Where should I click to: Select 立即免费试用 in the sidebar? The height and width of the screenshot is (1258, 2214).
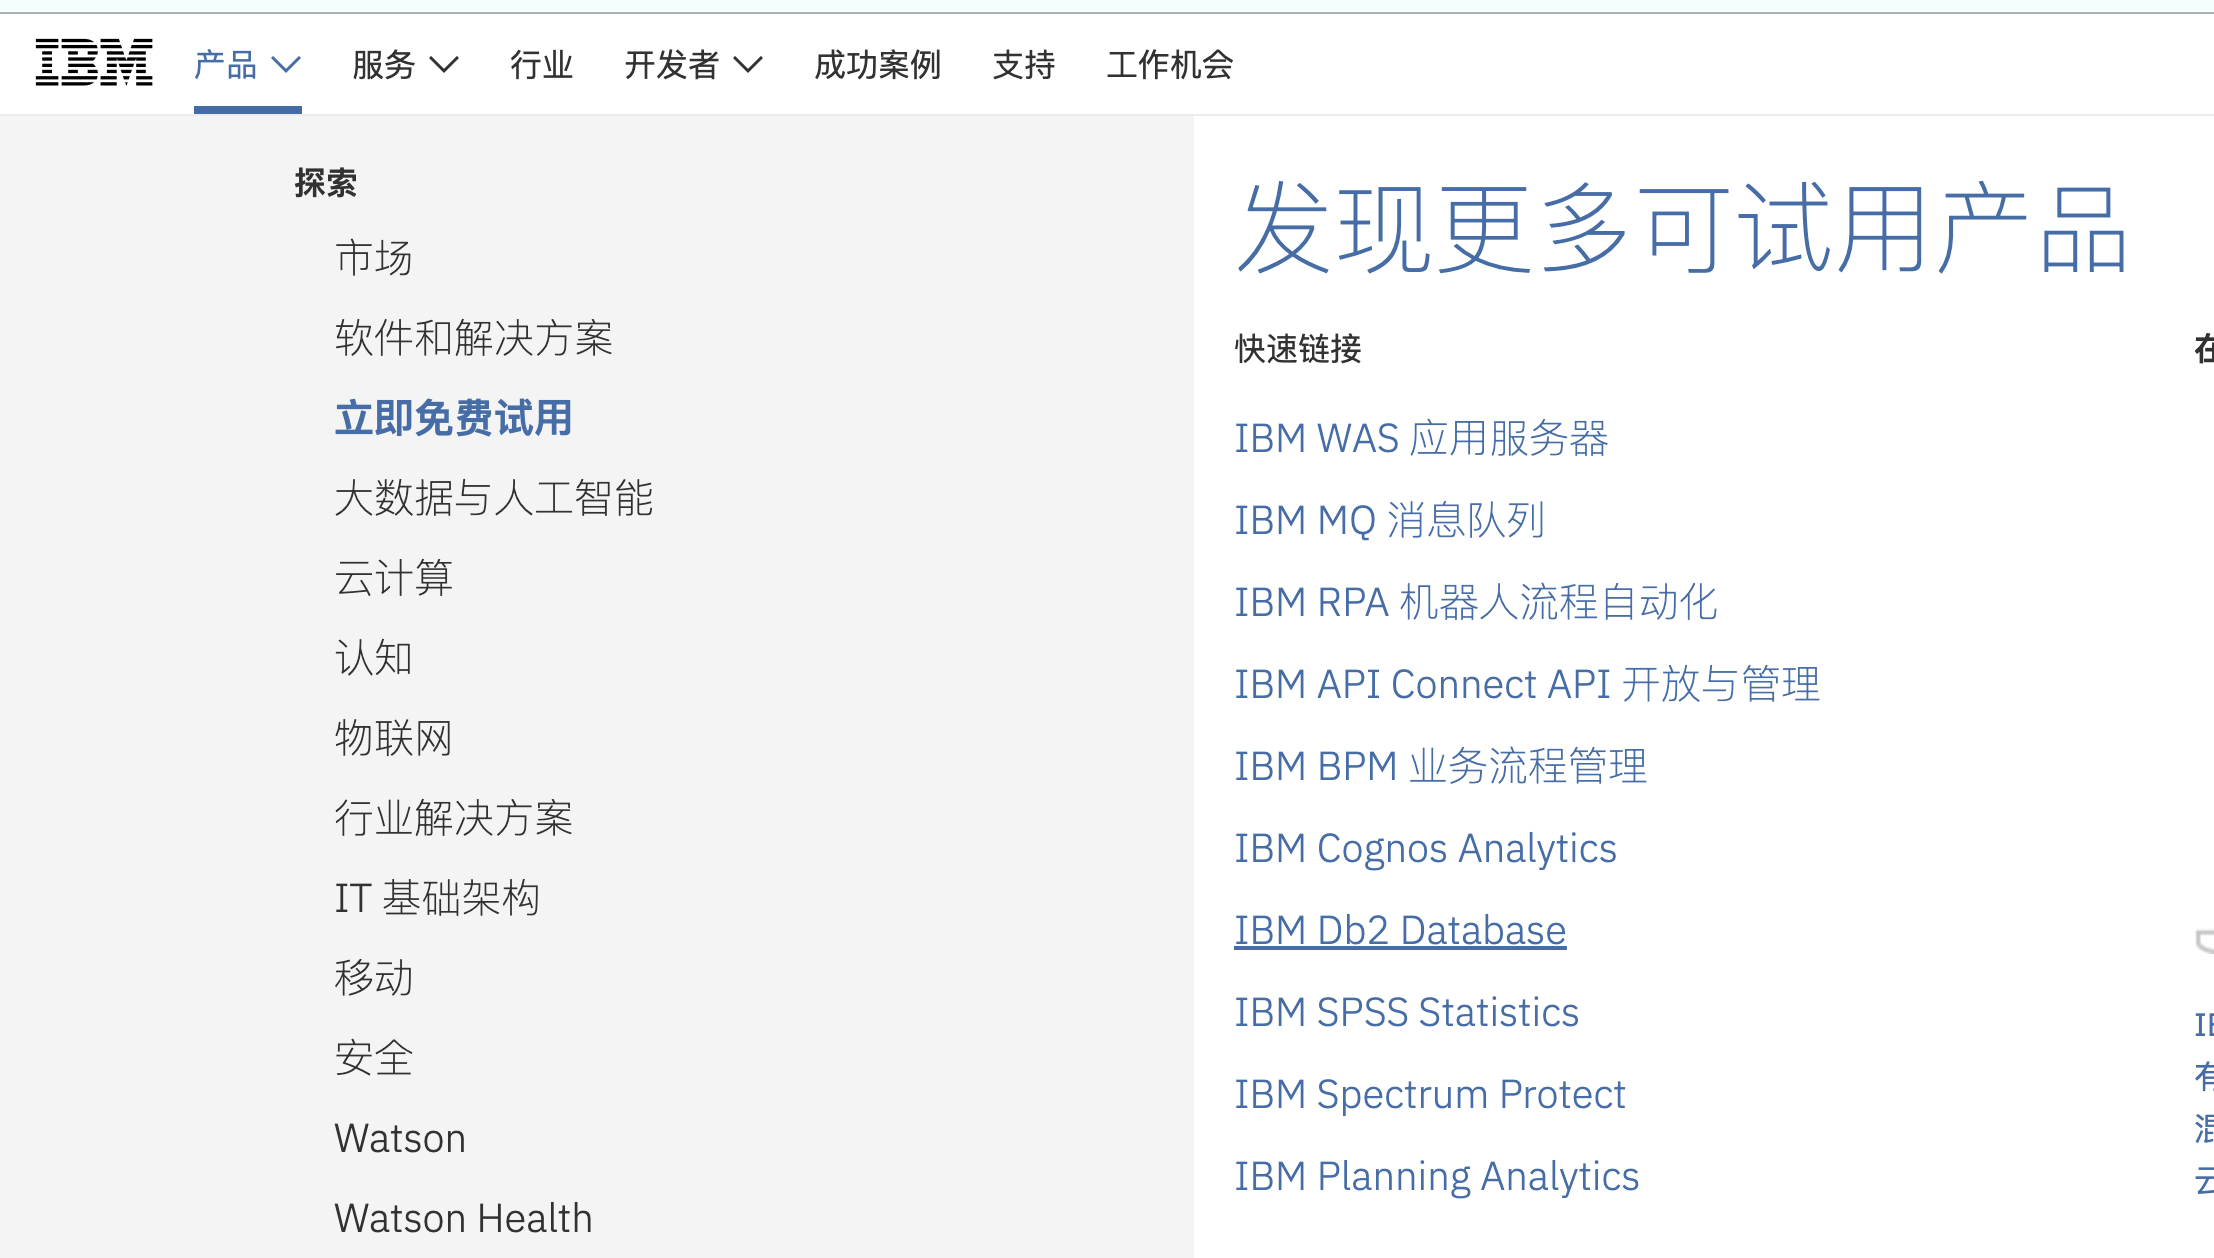coord(453,418)
